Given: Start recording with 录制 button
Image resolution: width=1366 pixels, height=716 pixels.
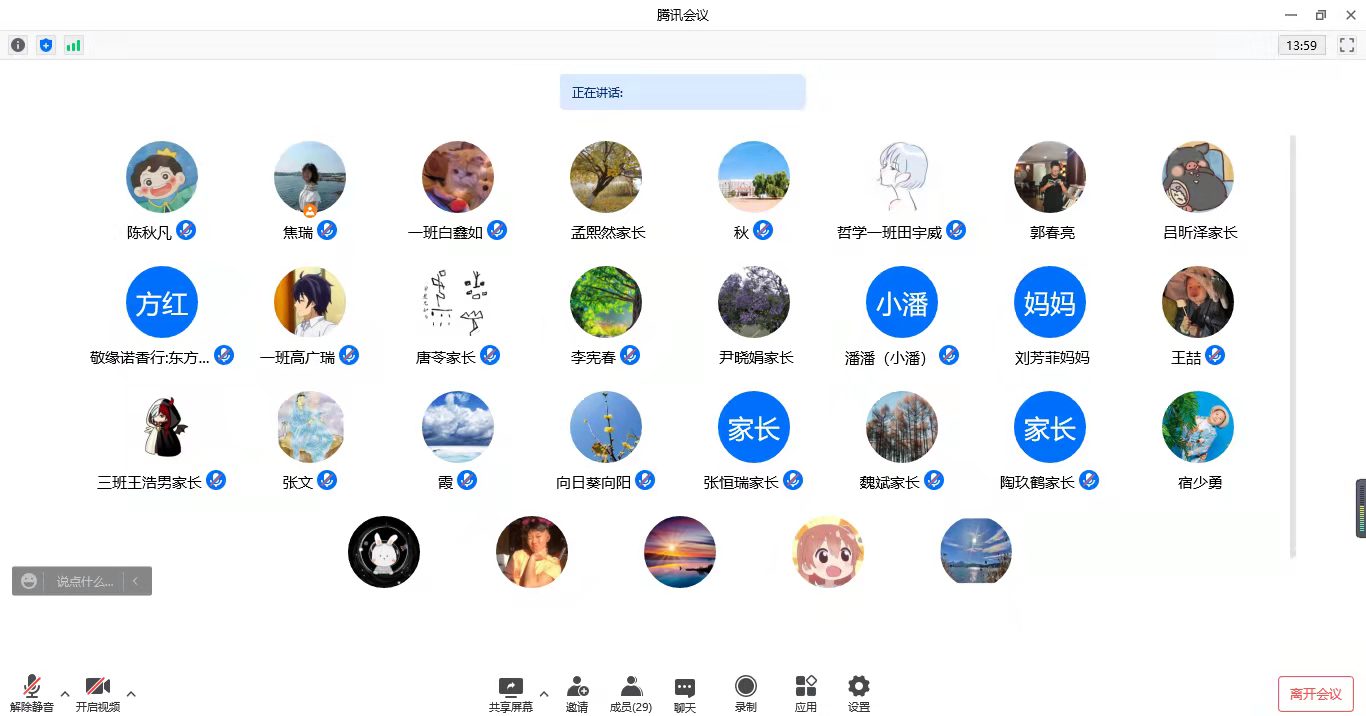Looking at the screenshot, I should pyautogui.click(x=745, y=693).
